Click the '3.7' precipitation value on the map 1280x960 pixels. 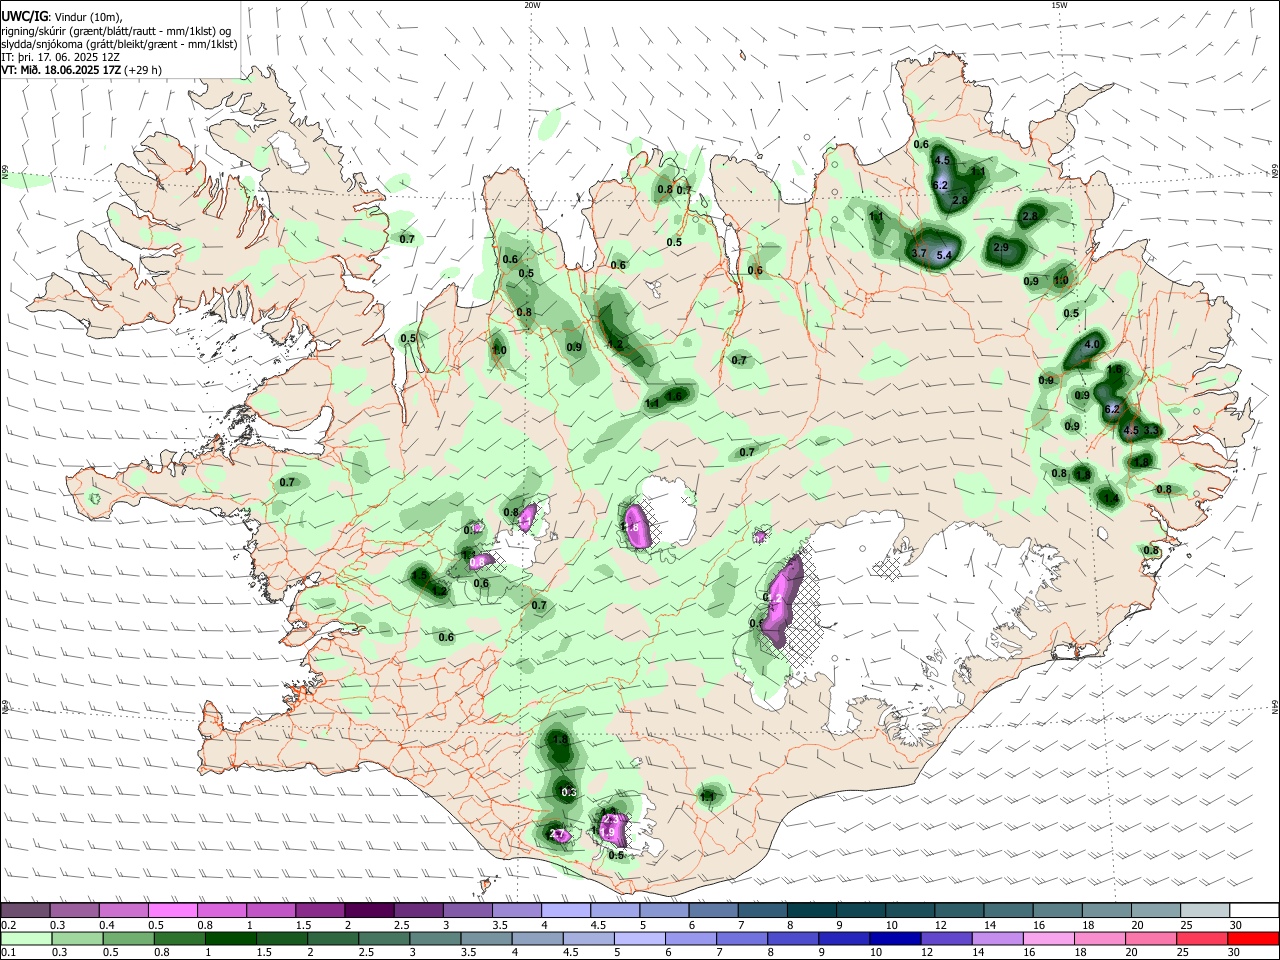[x=919, y=254]
